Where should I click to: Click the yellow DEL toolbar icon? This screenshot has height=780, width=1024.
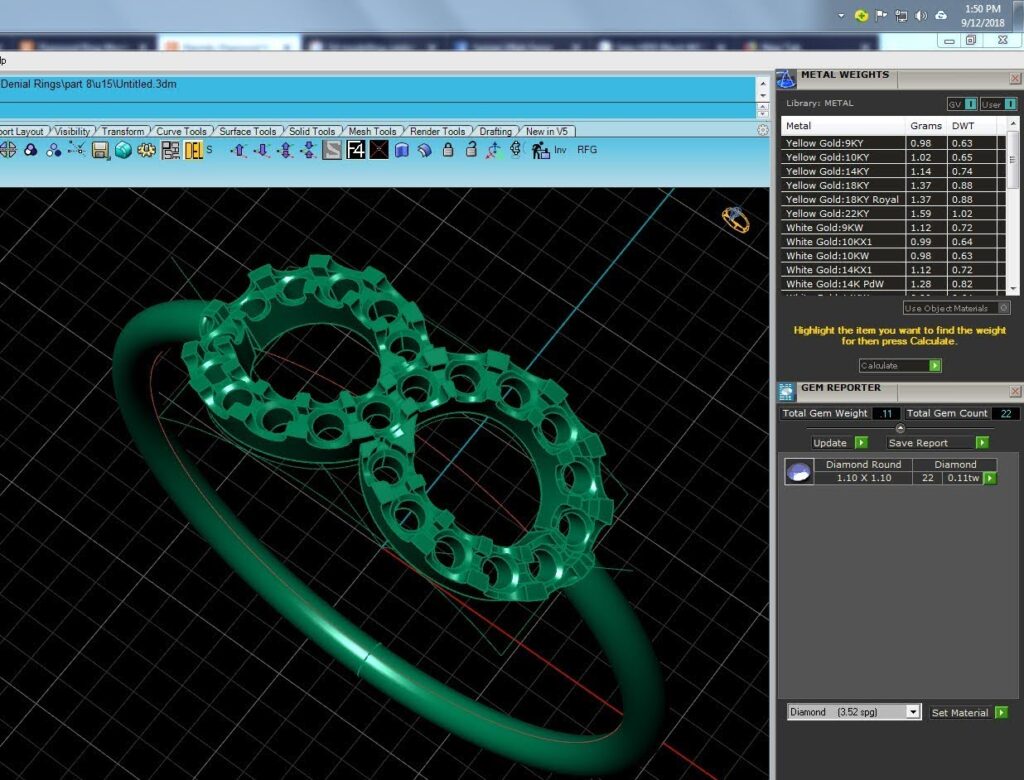[x=194, y=150]
